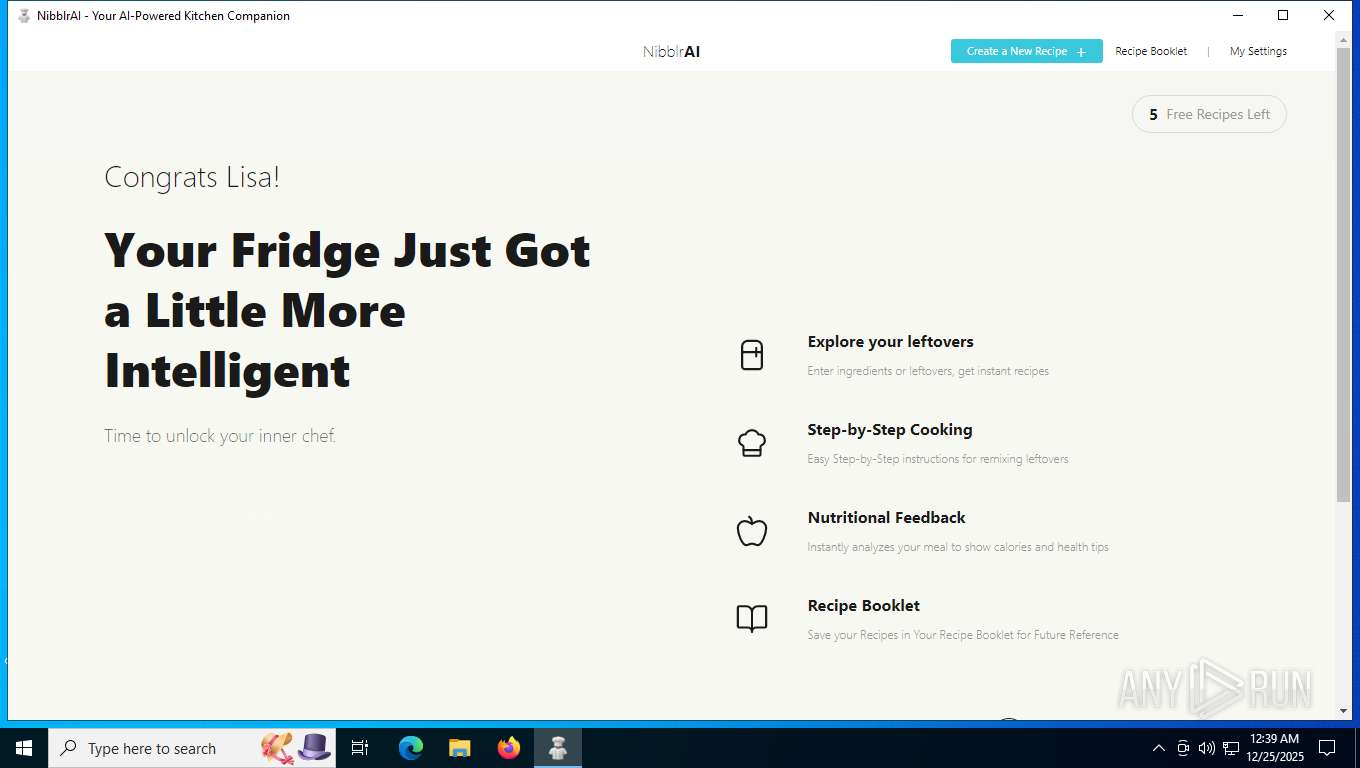Click the Step-by-Step Cooking heading

pos(890,430)
